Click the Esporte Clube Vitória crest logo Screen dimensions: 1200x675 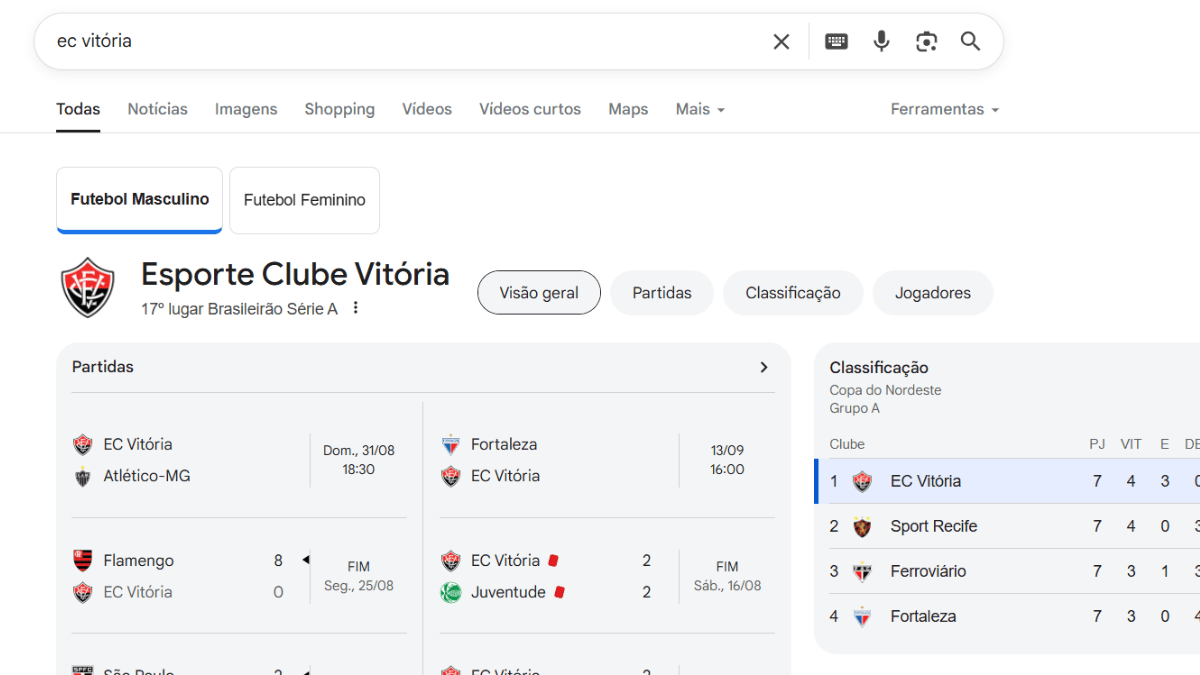coord(88,288)
